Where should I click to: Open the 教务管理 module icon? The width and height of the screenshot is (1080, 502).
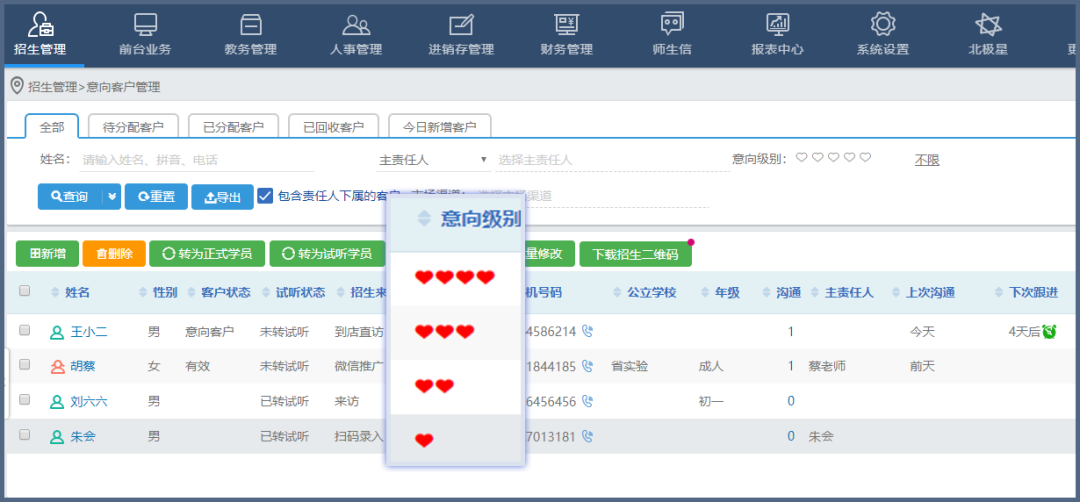(x=250, y=24)
